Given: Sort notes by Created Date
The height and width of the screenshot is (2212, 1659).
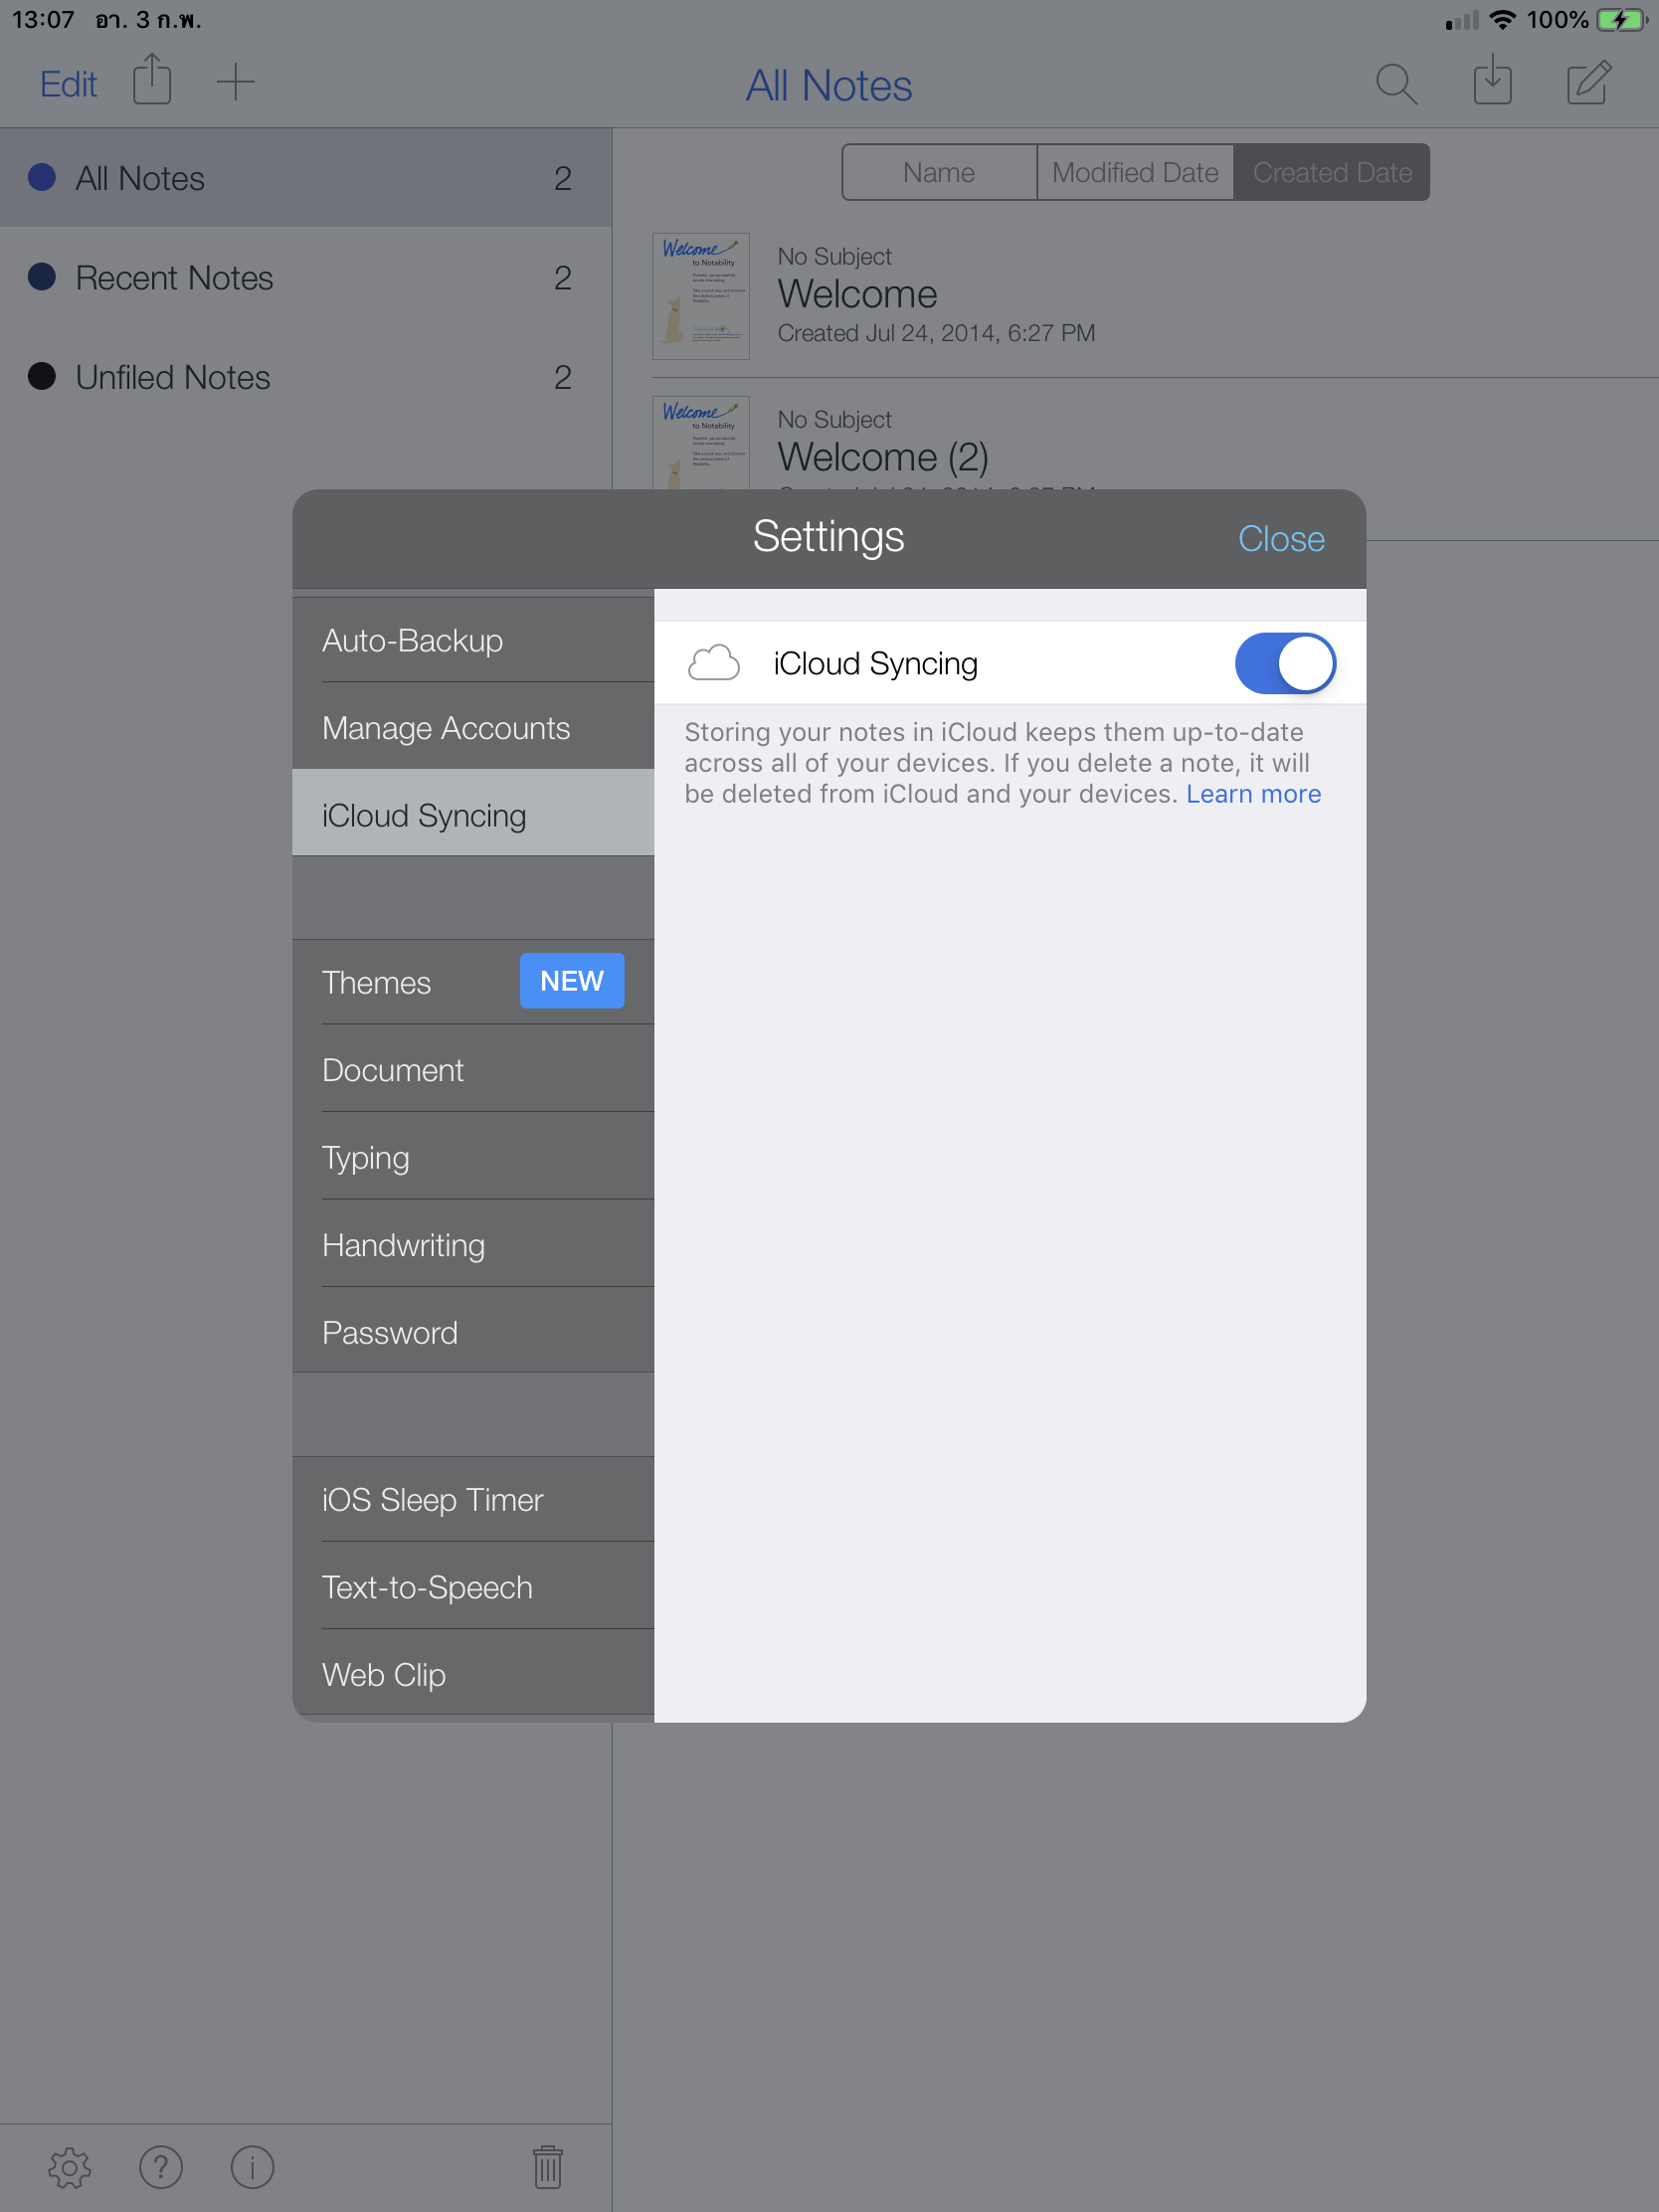Looking at the screenshot, I should tap(1332, 172).
